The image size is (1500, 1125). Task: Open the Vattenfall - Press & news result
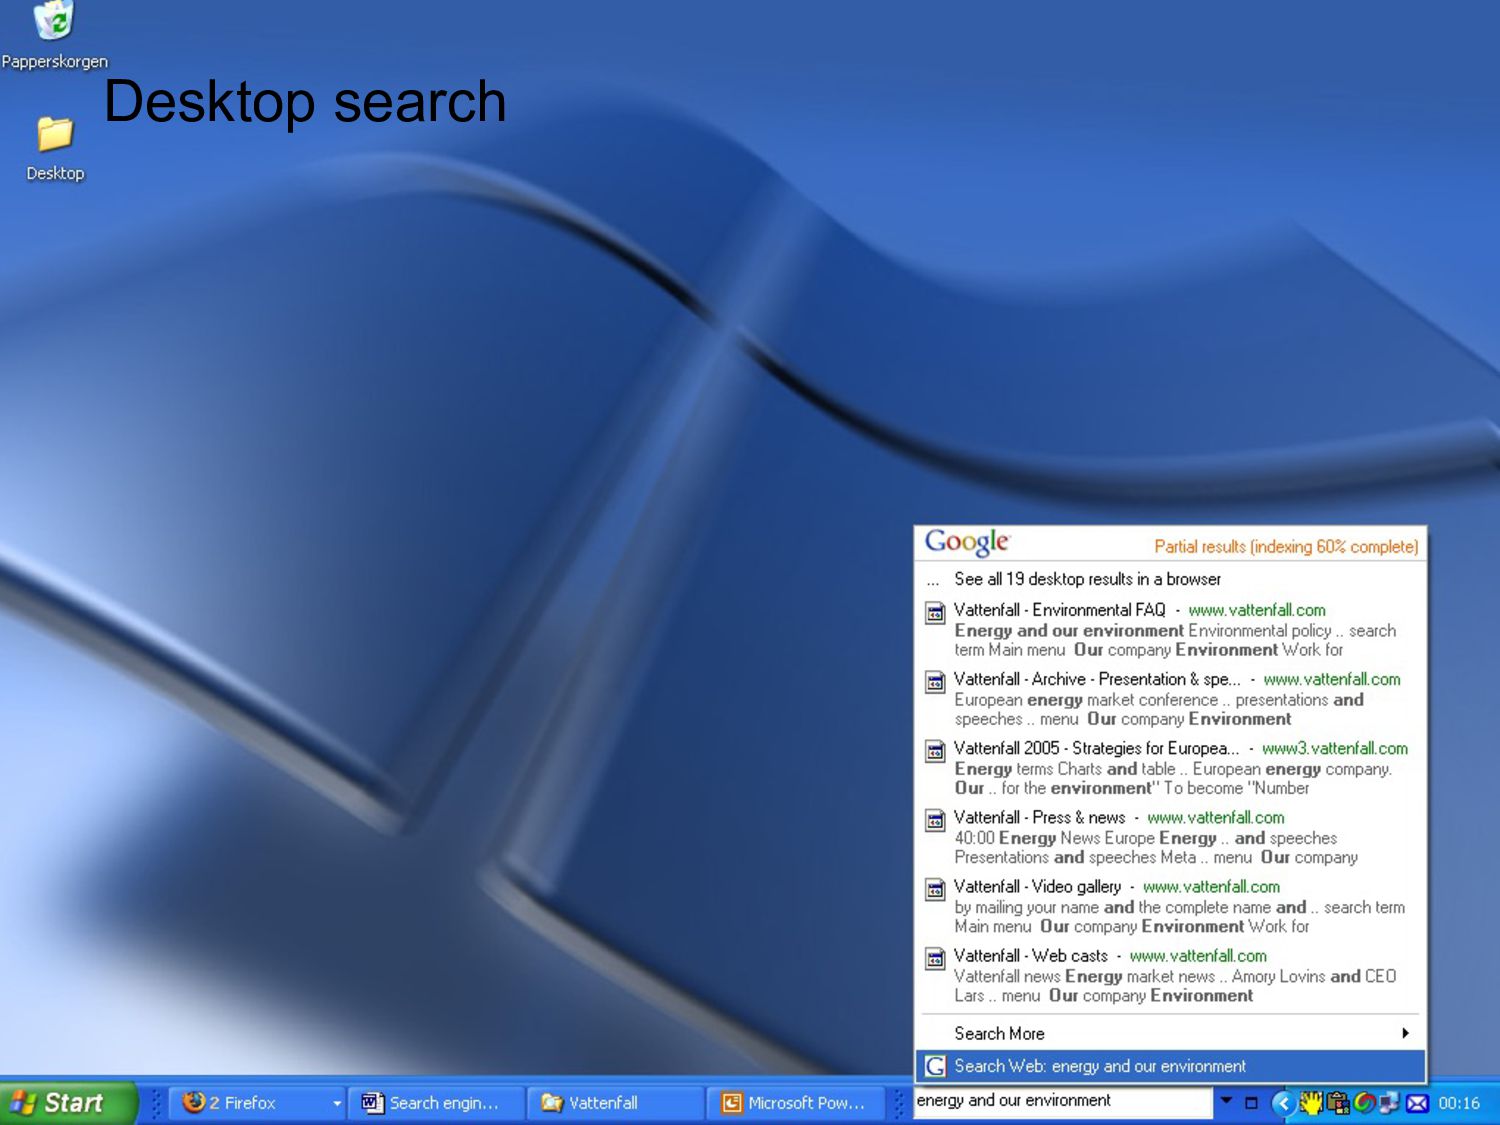point(1039,817)
